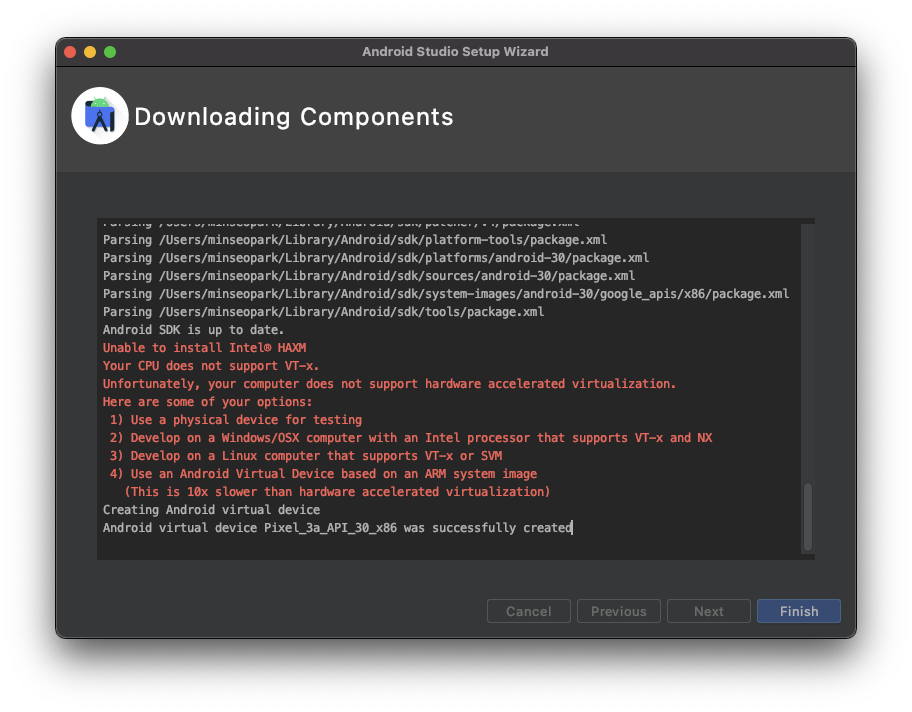Click the sdk/tools/package.xml parsing line
Viewport: 912px width, 712px height.
(323, 312)
